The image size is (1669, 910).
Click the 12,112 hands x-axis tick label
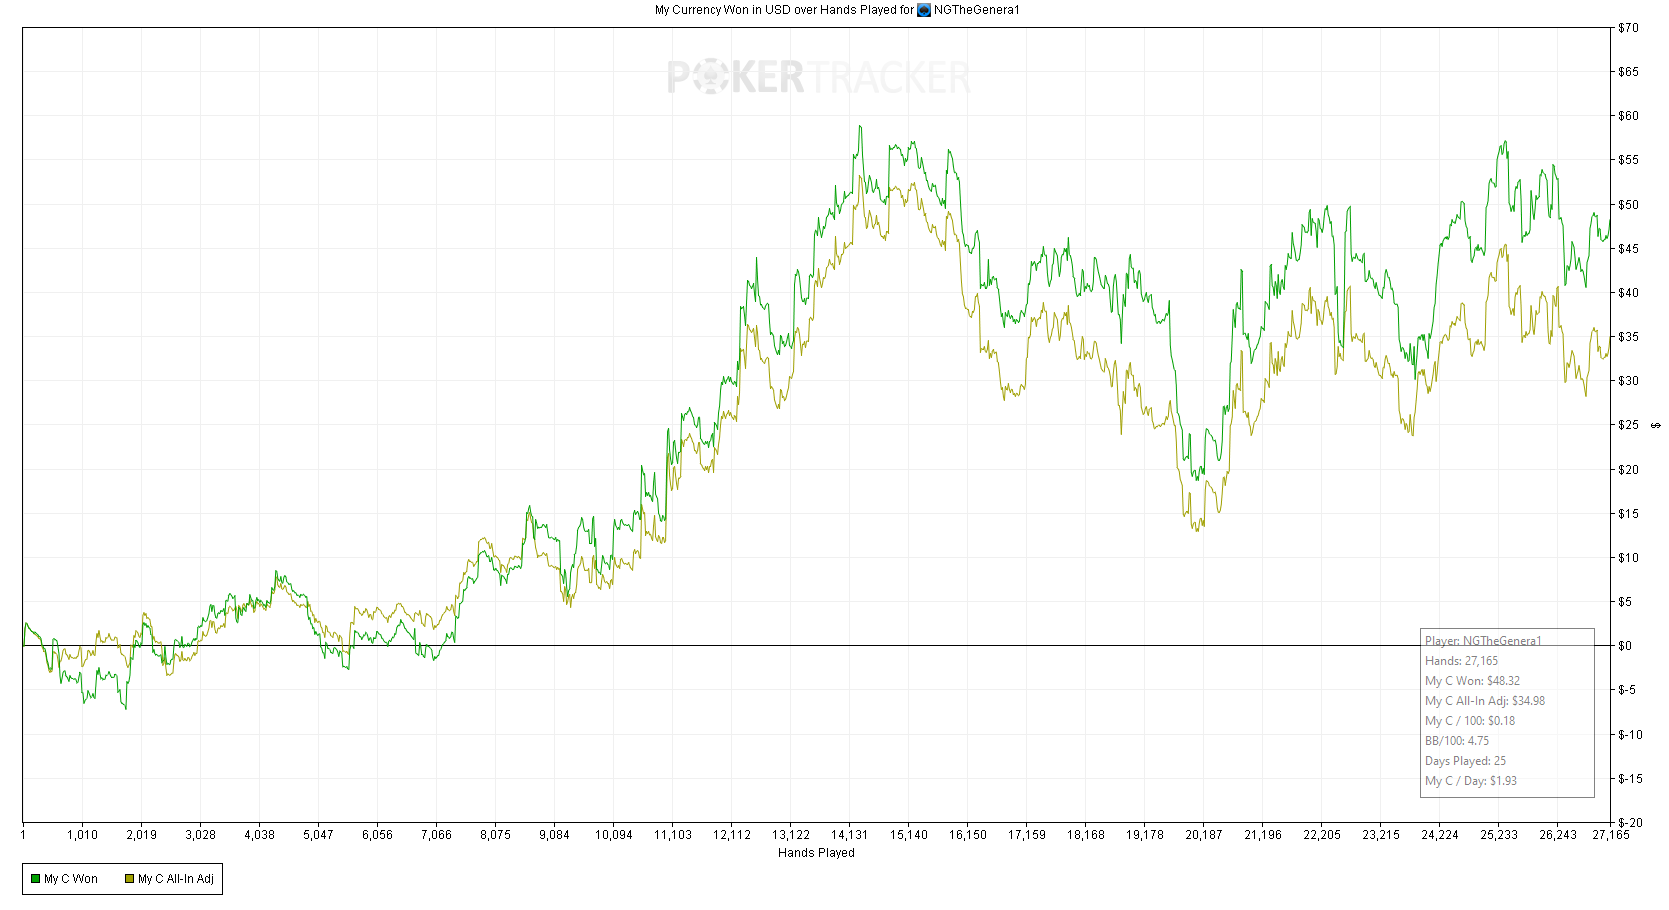point(732,835)
